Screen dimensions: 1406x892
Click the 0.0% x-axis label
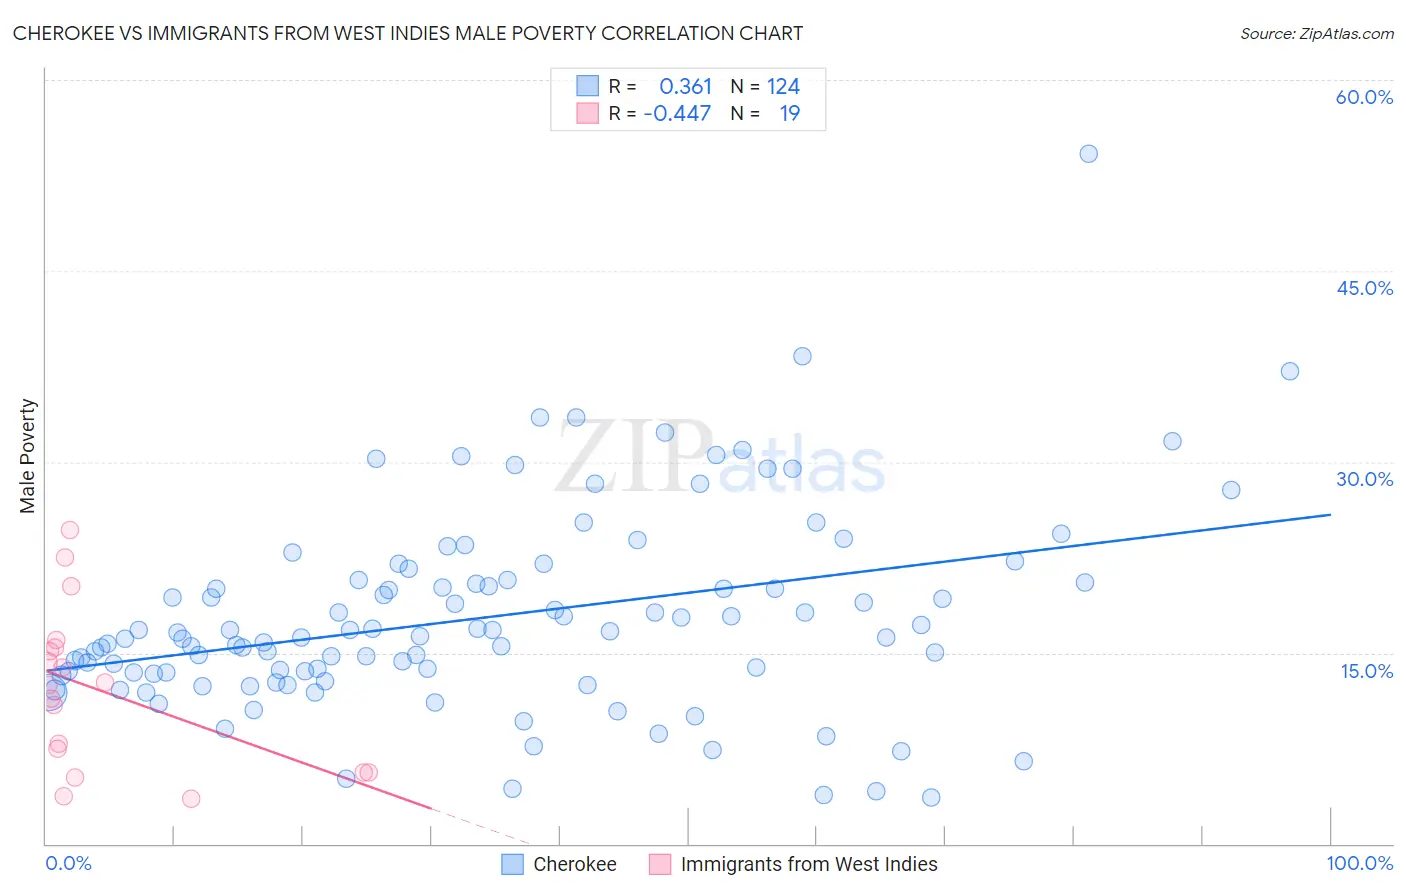(x=68, y=864)
